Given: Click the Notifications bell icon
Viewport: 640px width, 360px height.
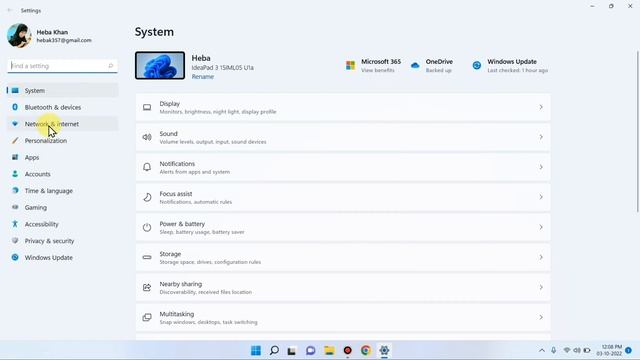Looking at the screenshot, I should (147, 167).
